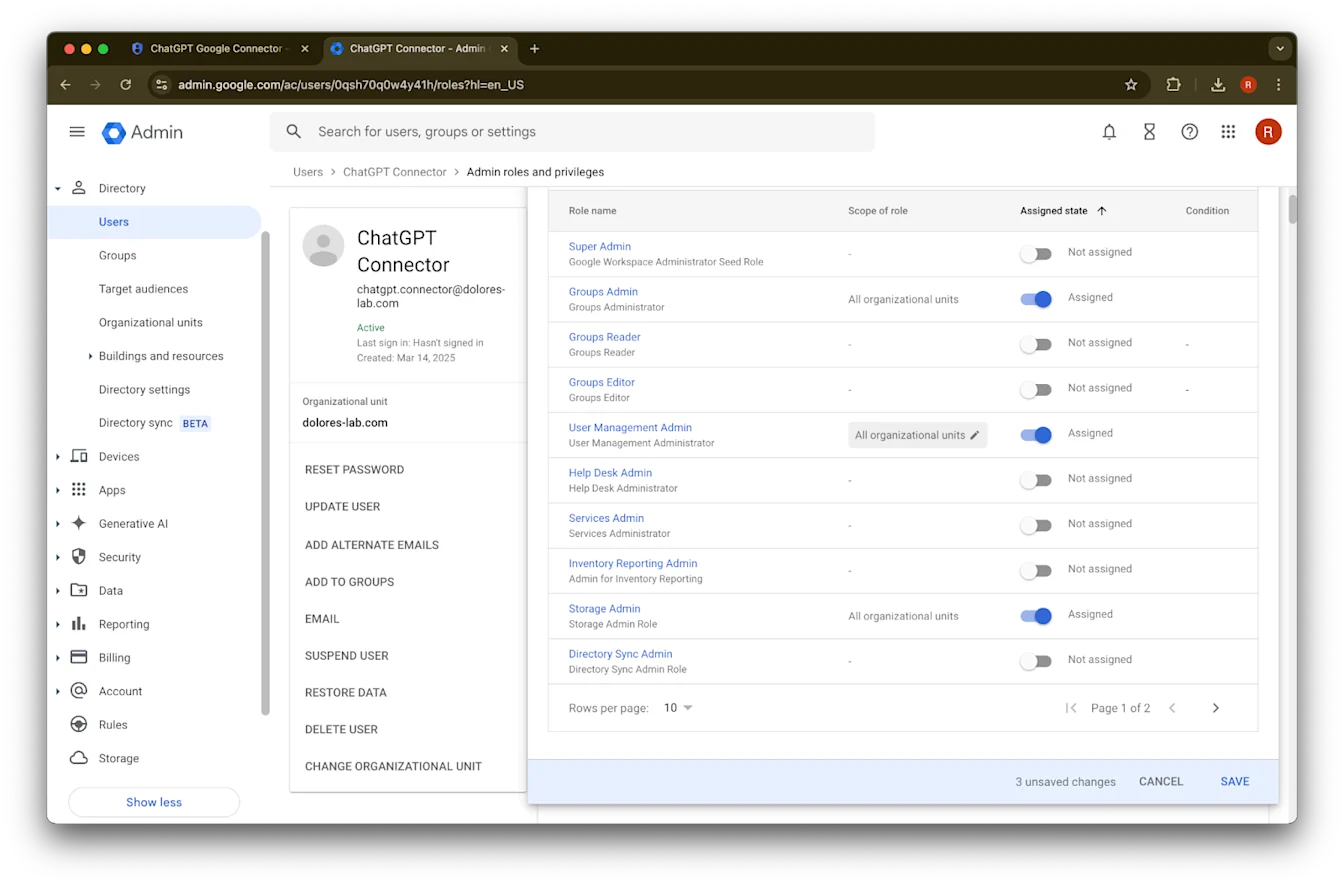
Task: Turn off User Management Admin role
Action: coord(1036,435)
